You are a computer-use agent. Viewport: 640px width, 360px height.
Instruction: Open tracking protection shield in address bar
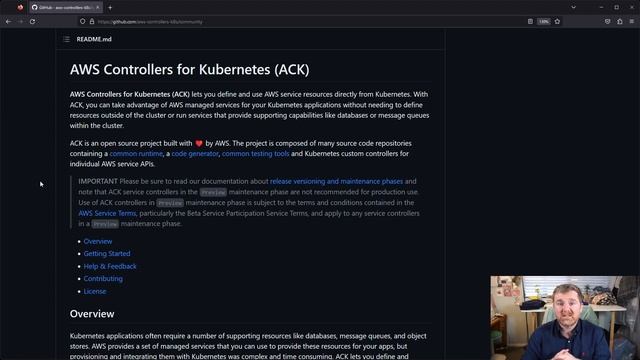(82, 22)
